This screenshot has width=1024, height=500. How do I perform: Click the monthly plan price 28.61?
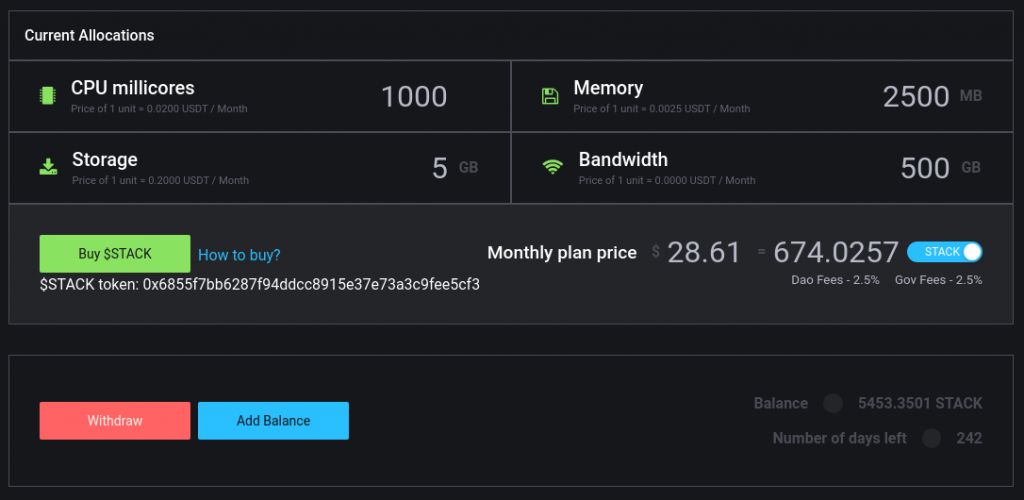click(704, 253)
